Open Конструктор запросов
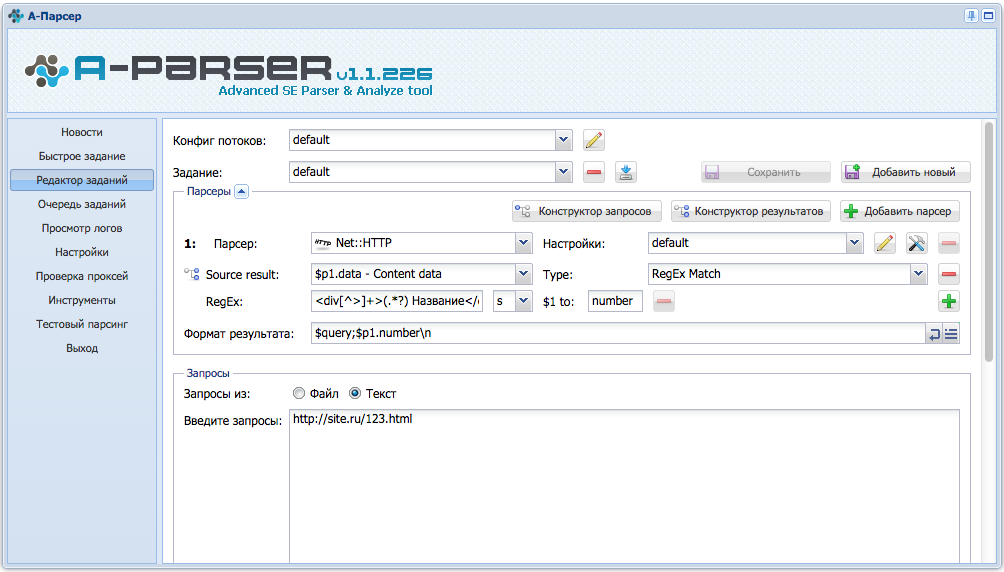The width and height of the screenshot is (1004, 572). pyautogui.click(x=587, y=211)
